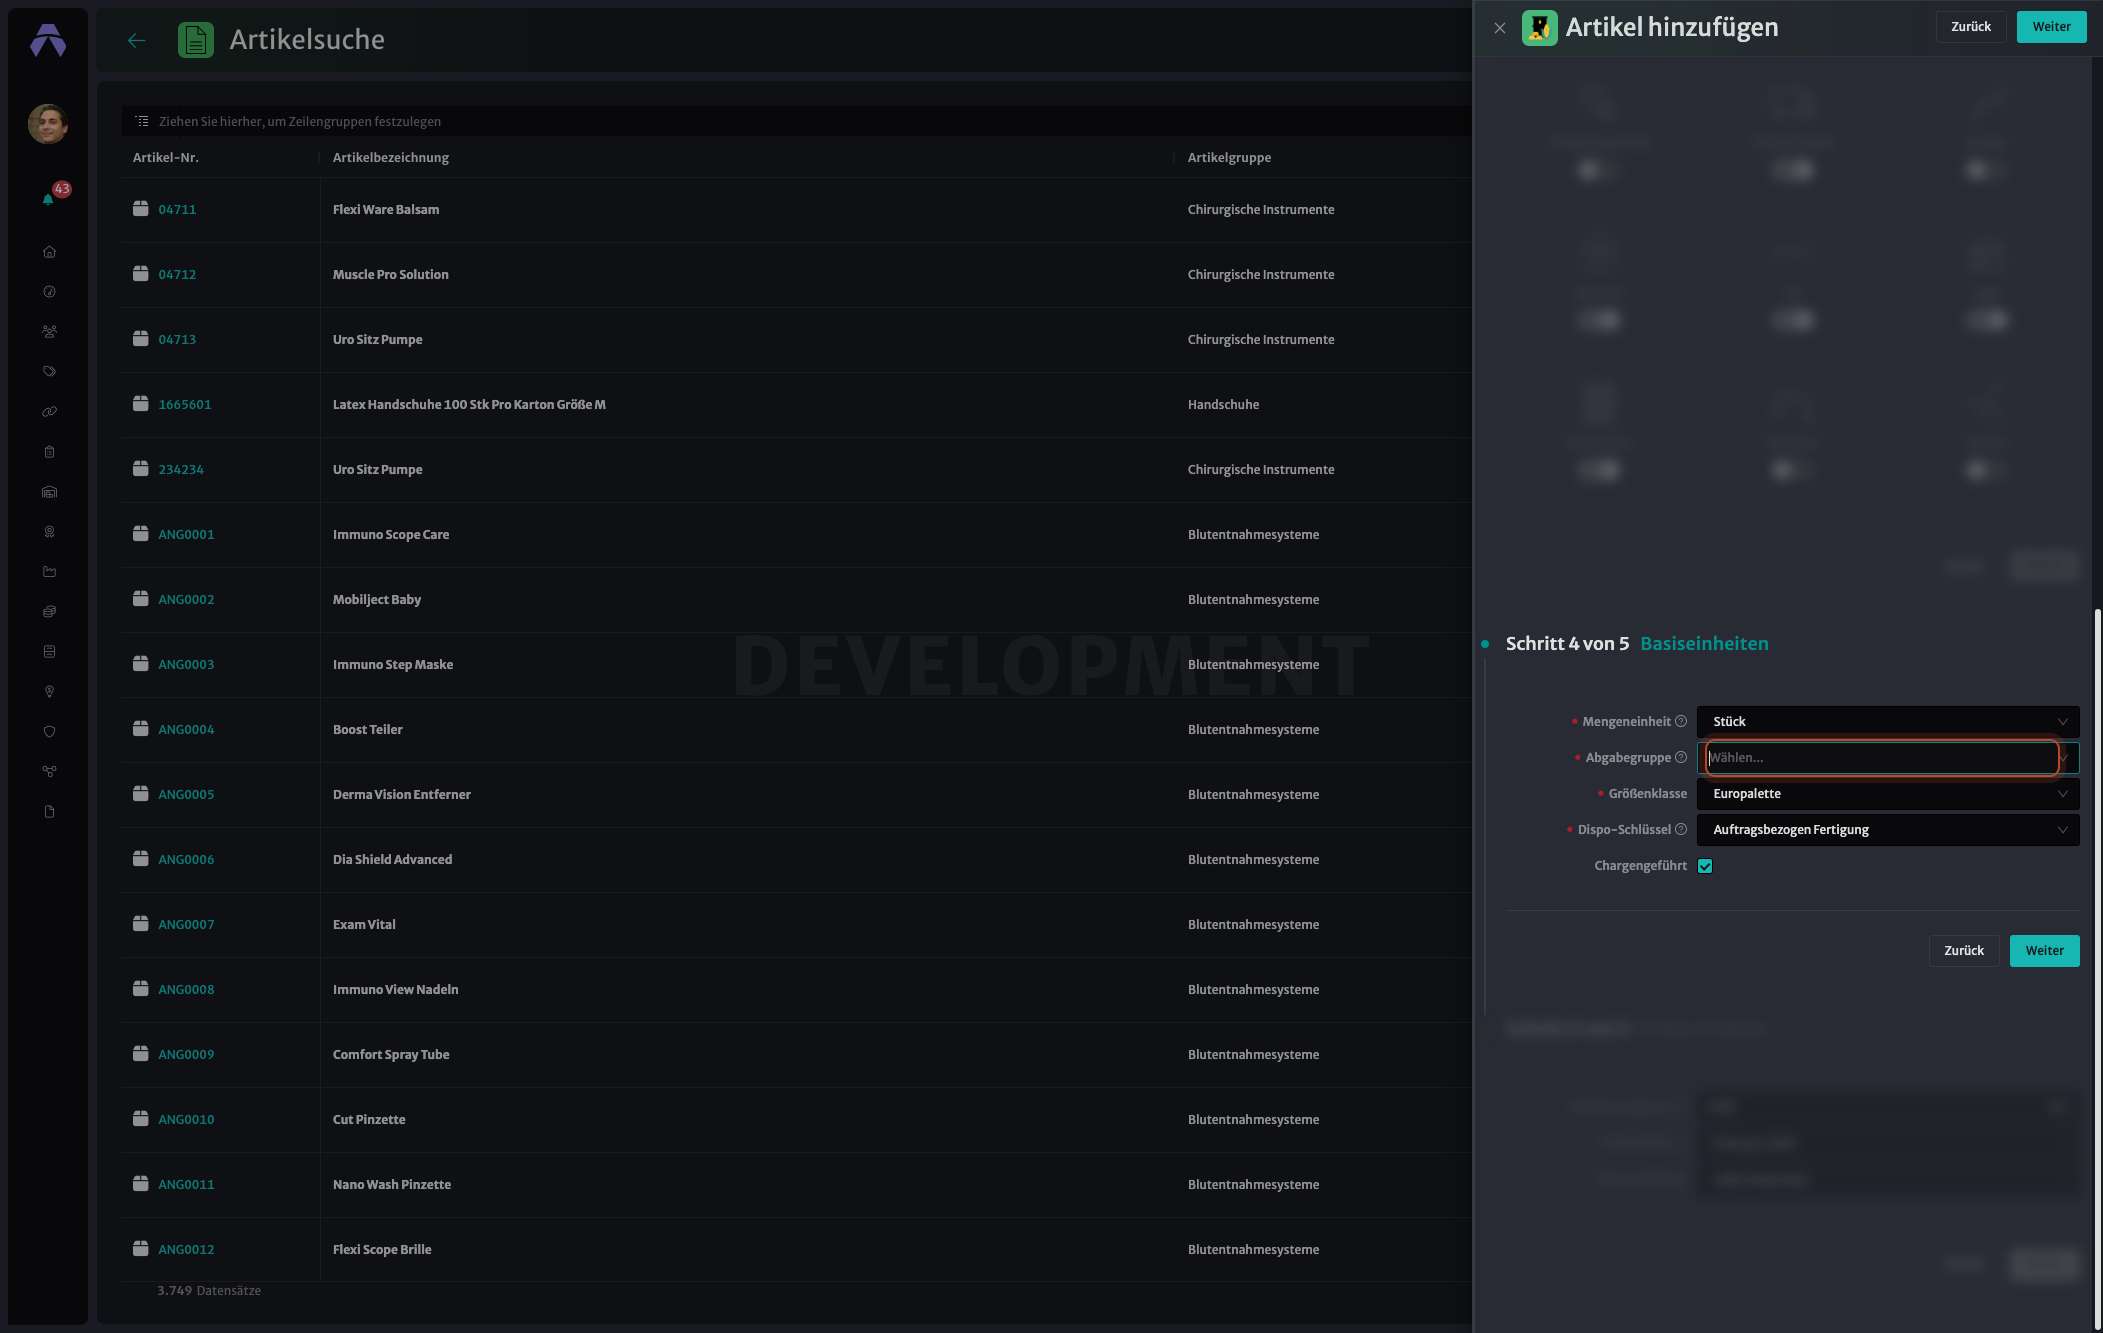Open the warehouse icon in sidebar
This screenshot has height=1333, width=2103.
coord(49,492)
